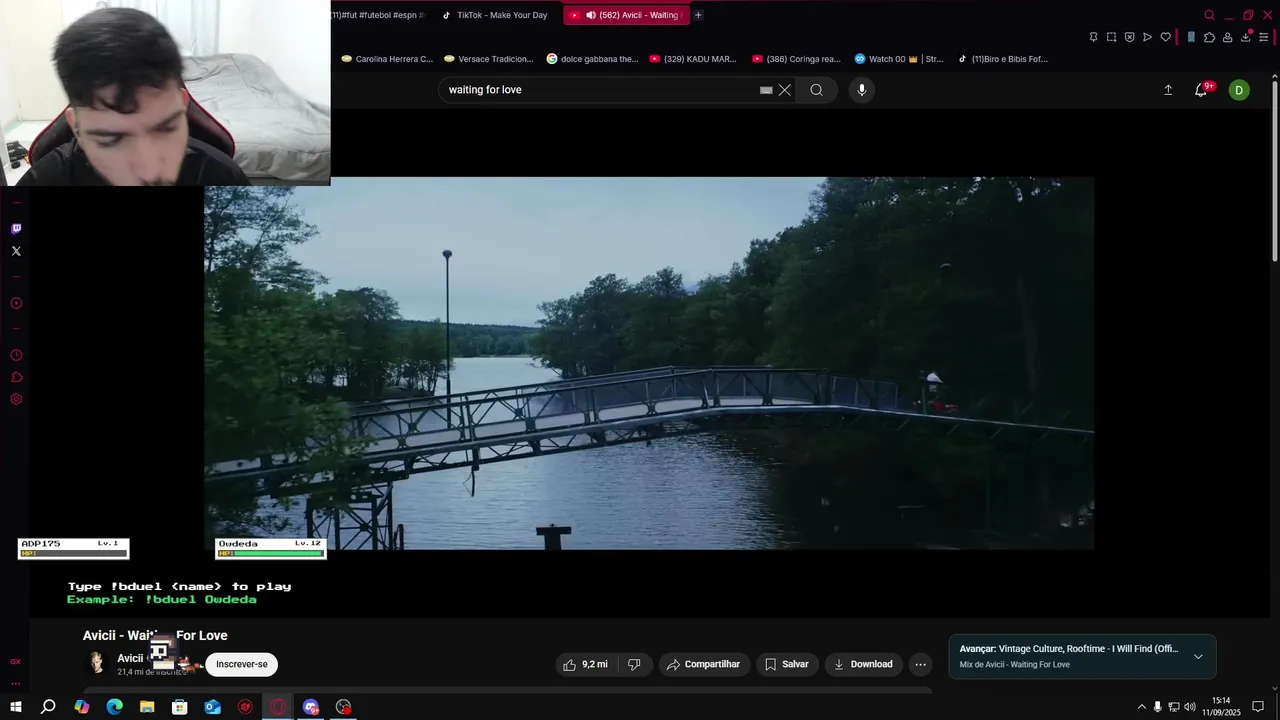The image size is (1280, 720).
Task: Open the sidebar player icon
Action: (x=16, y=303)
